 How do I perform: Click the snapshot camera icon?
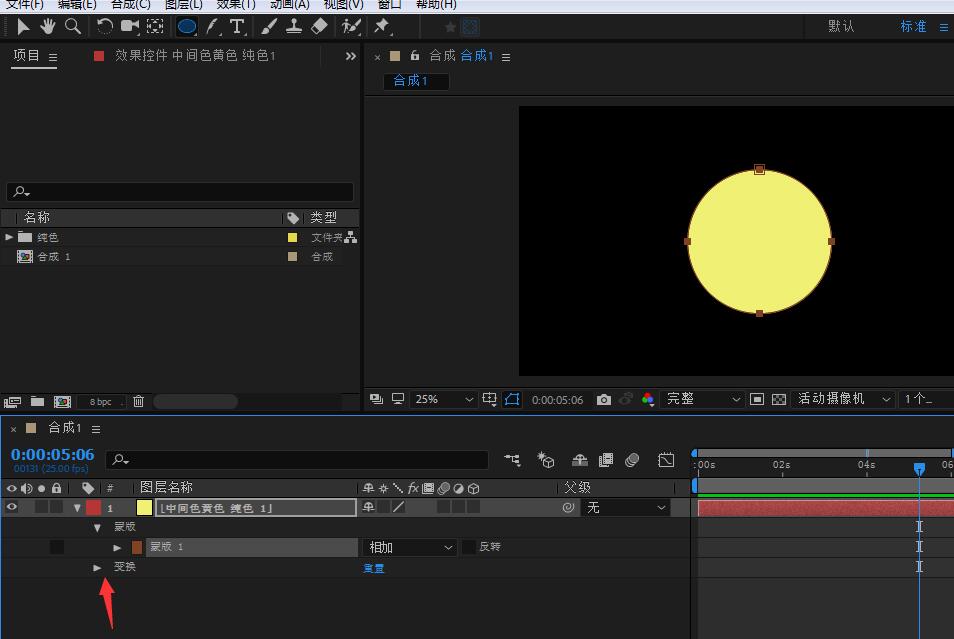click(x=603, y=399)
